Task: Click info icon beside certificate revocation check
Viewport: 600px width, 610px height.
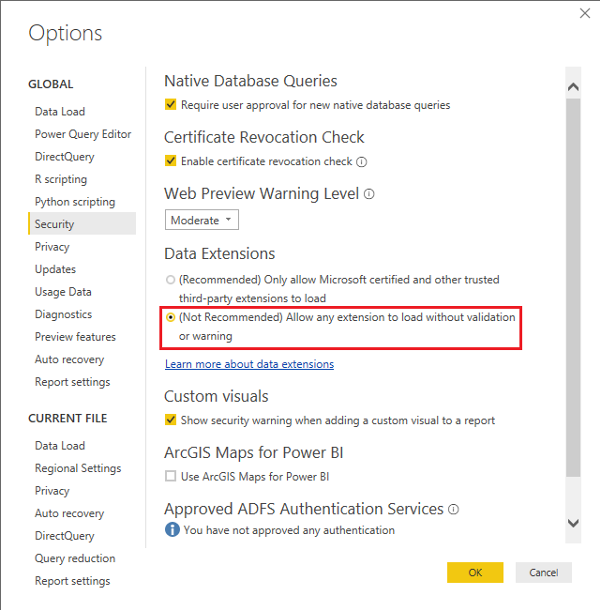Action: (361, 162)
